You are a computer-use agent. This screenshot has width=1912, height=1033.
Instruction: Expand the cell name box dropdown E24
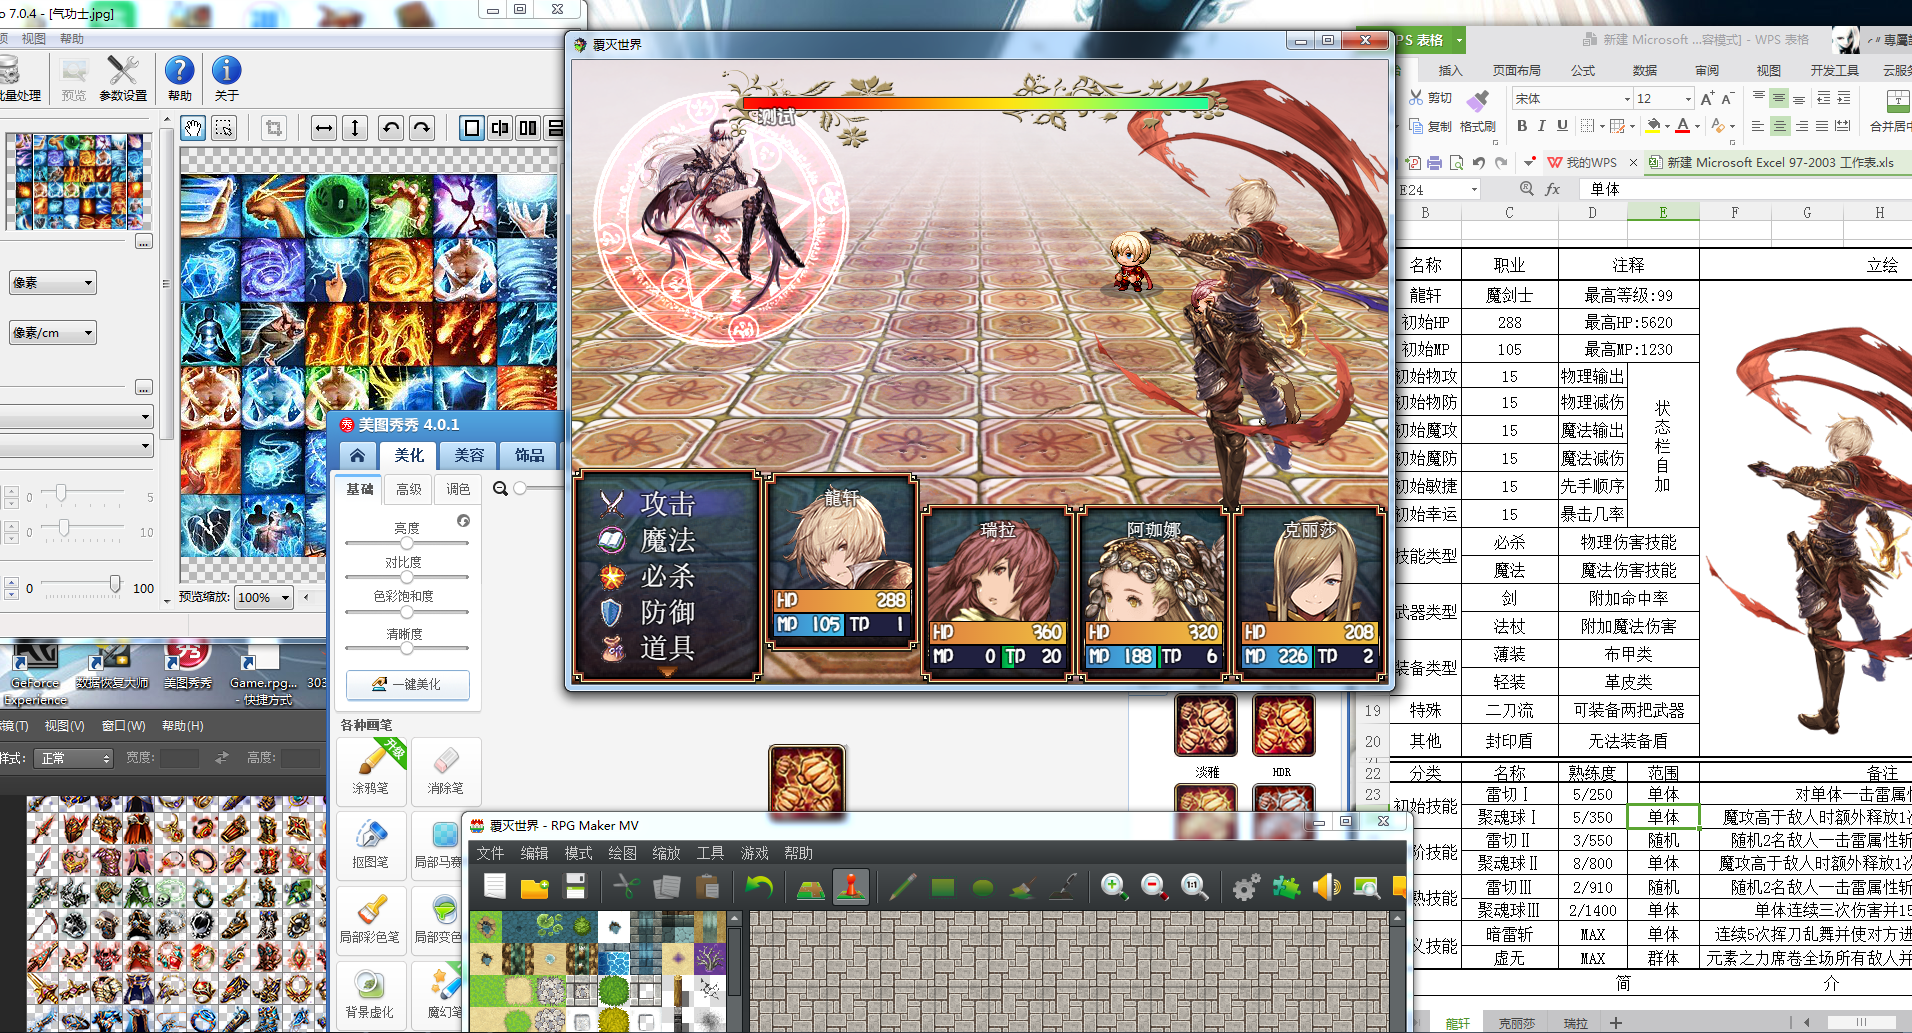pos(1474,189)
